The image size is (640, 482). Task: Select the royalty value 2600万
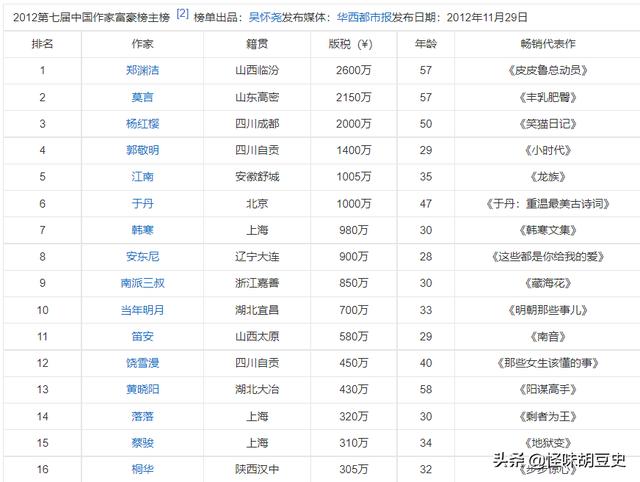(353, 70)
